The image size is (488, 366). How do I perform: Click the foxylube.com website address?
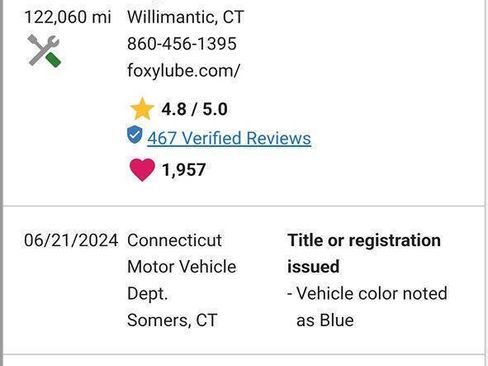[183, 71]
